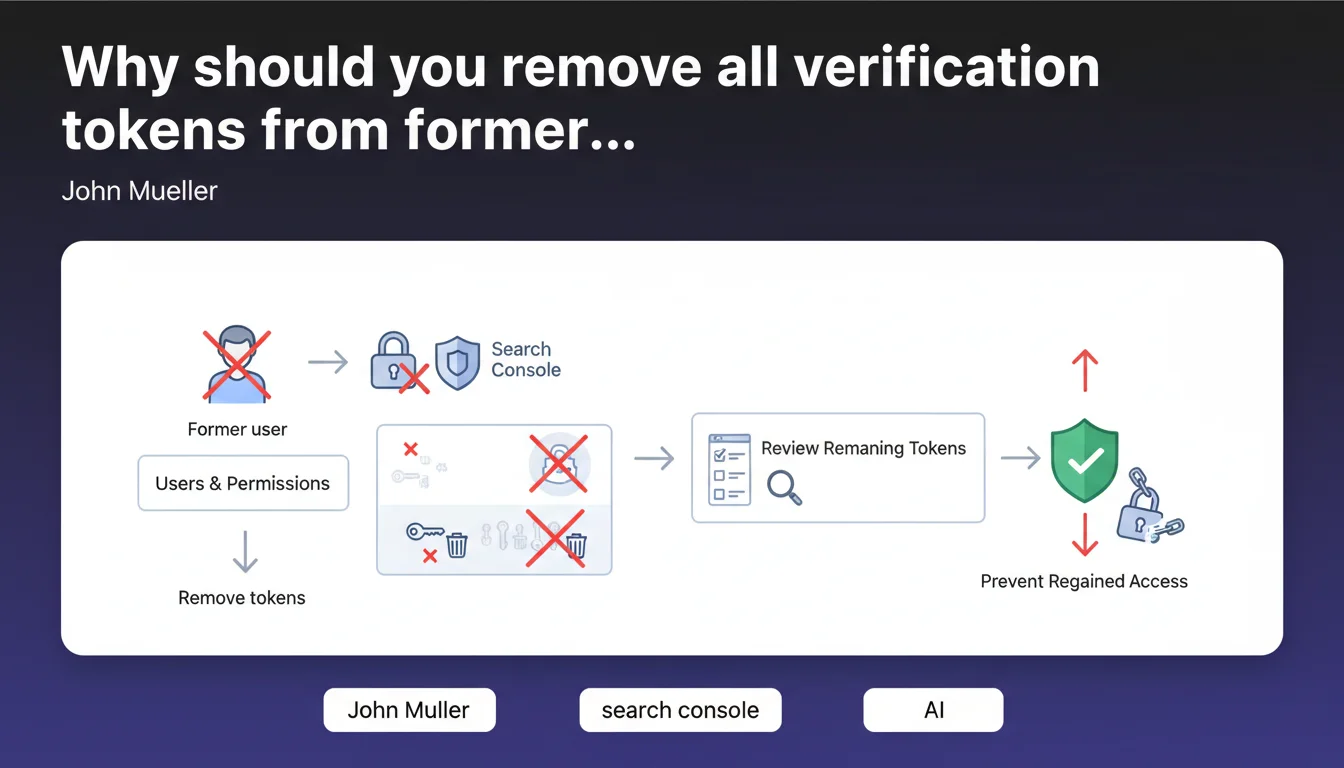Click the crossed-out circular lock in the token panel
Image resolution: width=1344 pixels, height=768 pixels.
click(x=557, y=463)
